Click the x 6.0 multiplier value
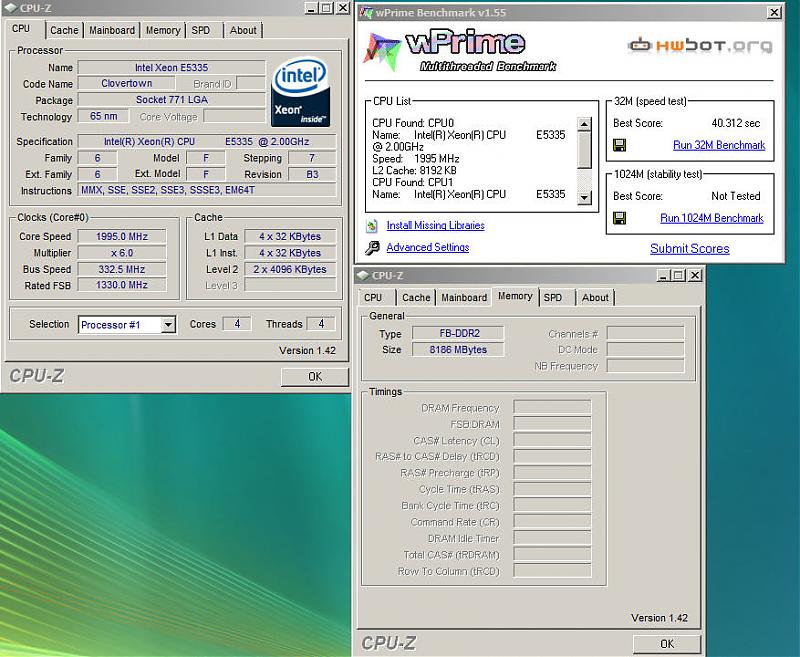Viewport: 800px width, 657px height. [122, 253]
